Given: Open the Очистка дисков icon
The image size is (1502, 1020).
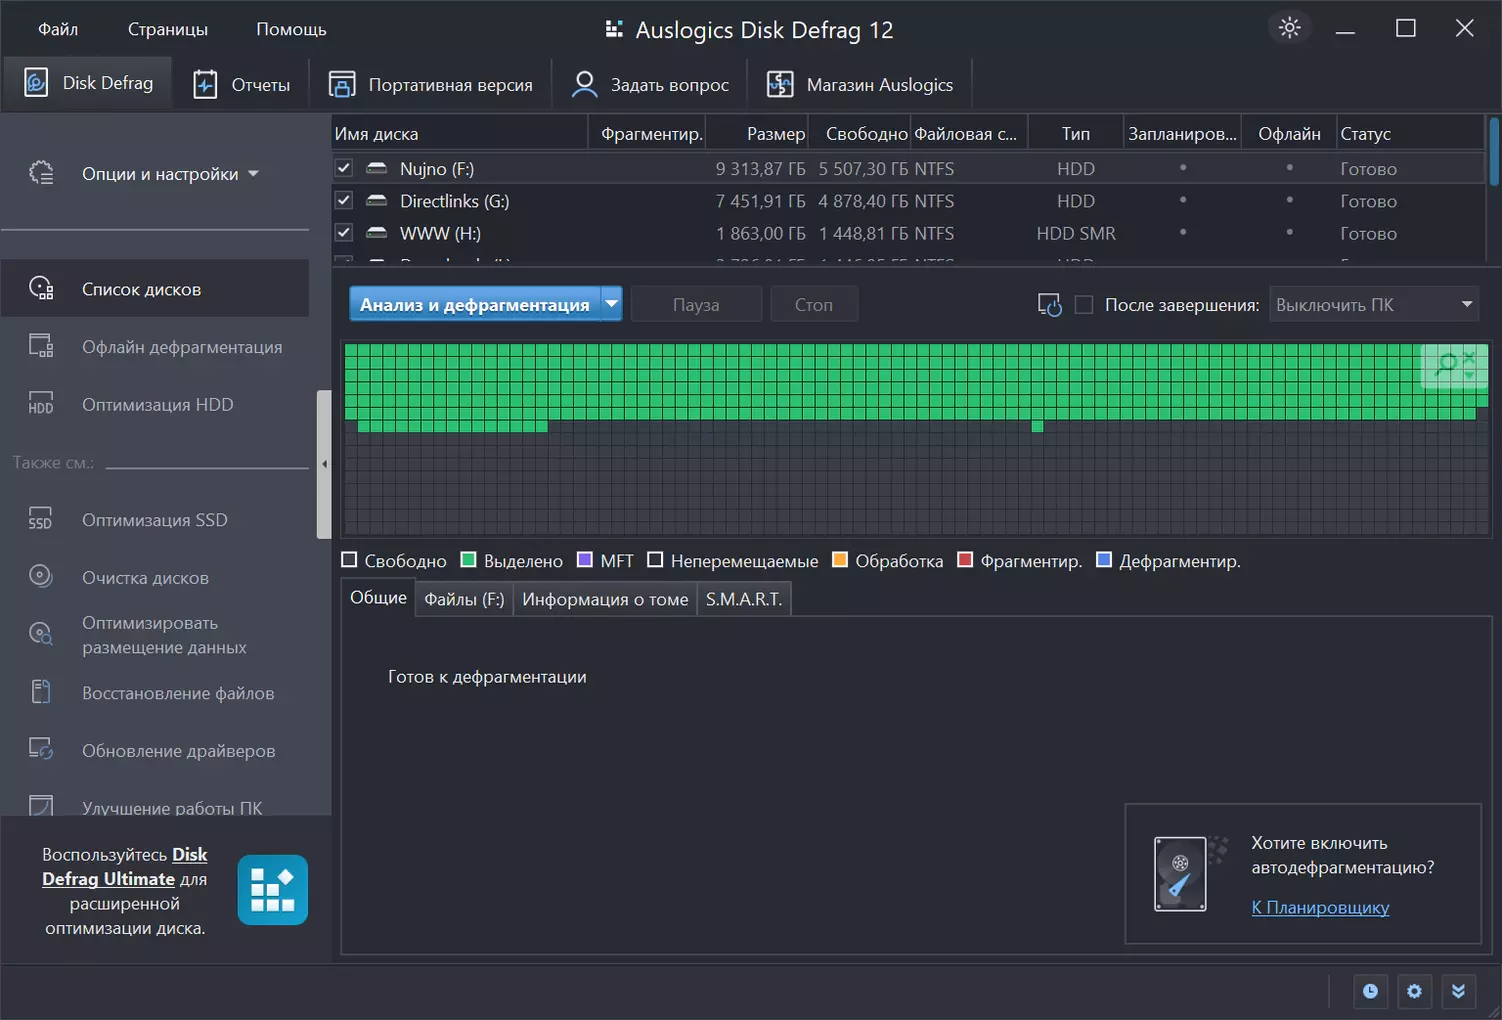Looking at the screenshot, I should [x=41, y=577].
